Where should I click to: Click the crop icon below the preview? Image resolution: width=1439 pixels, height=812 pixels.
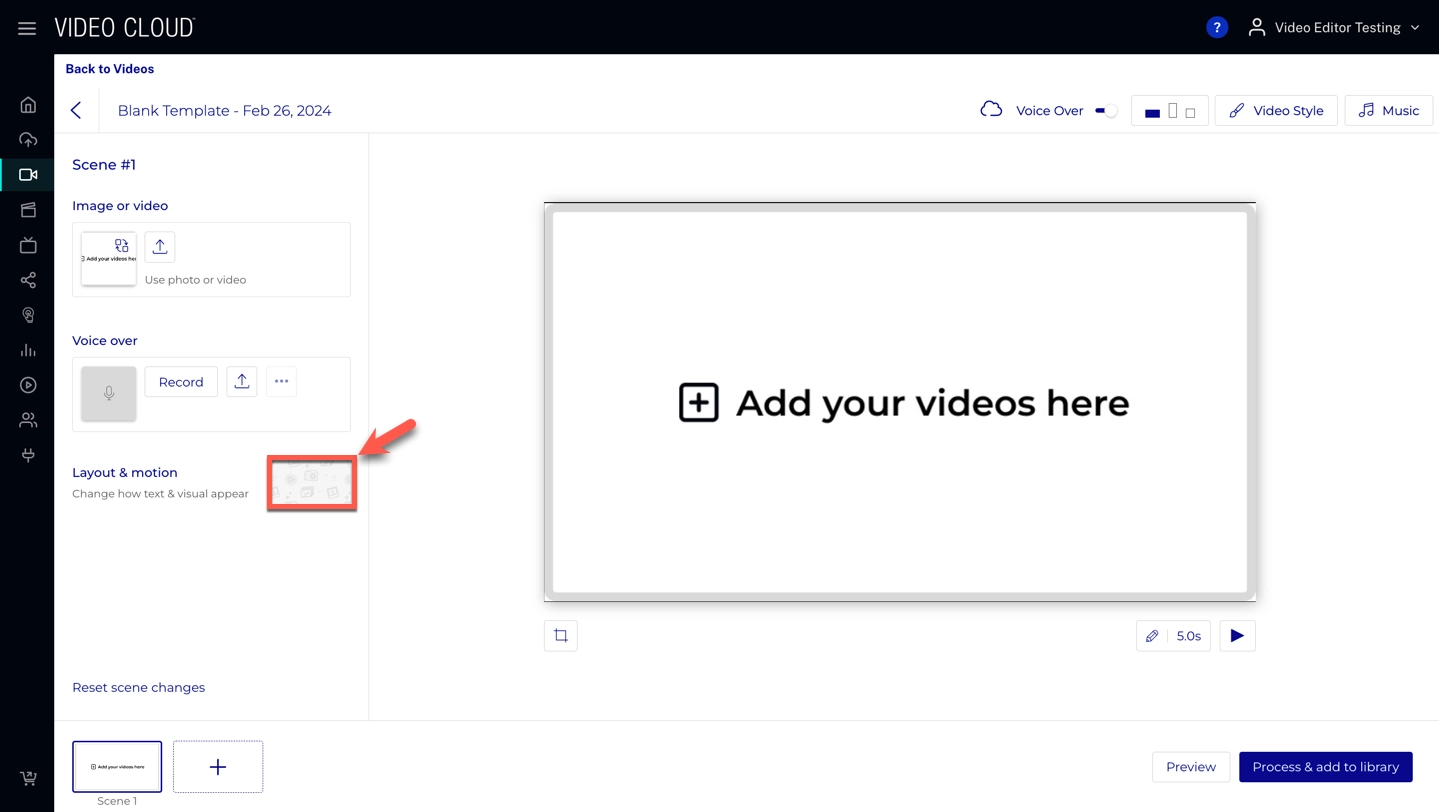[560, 636]
